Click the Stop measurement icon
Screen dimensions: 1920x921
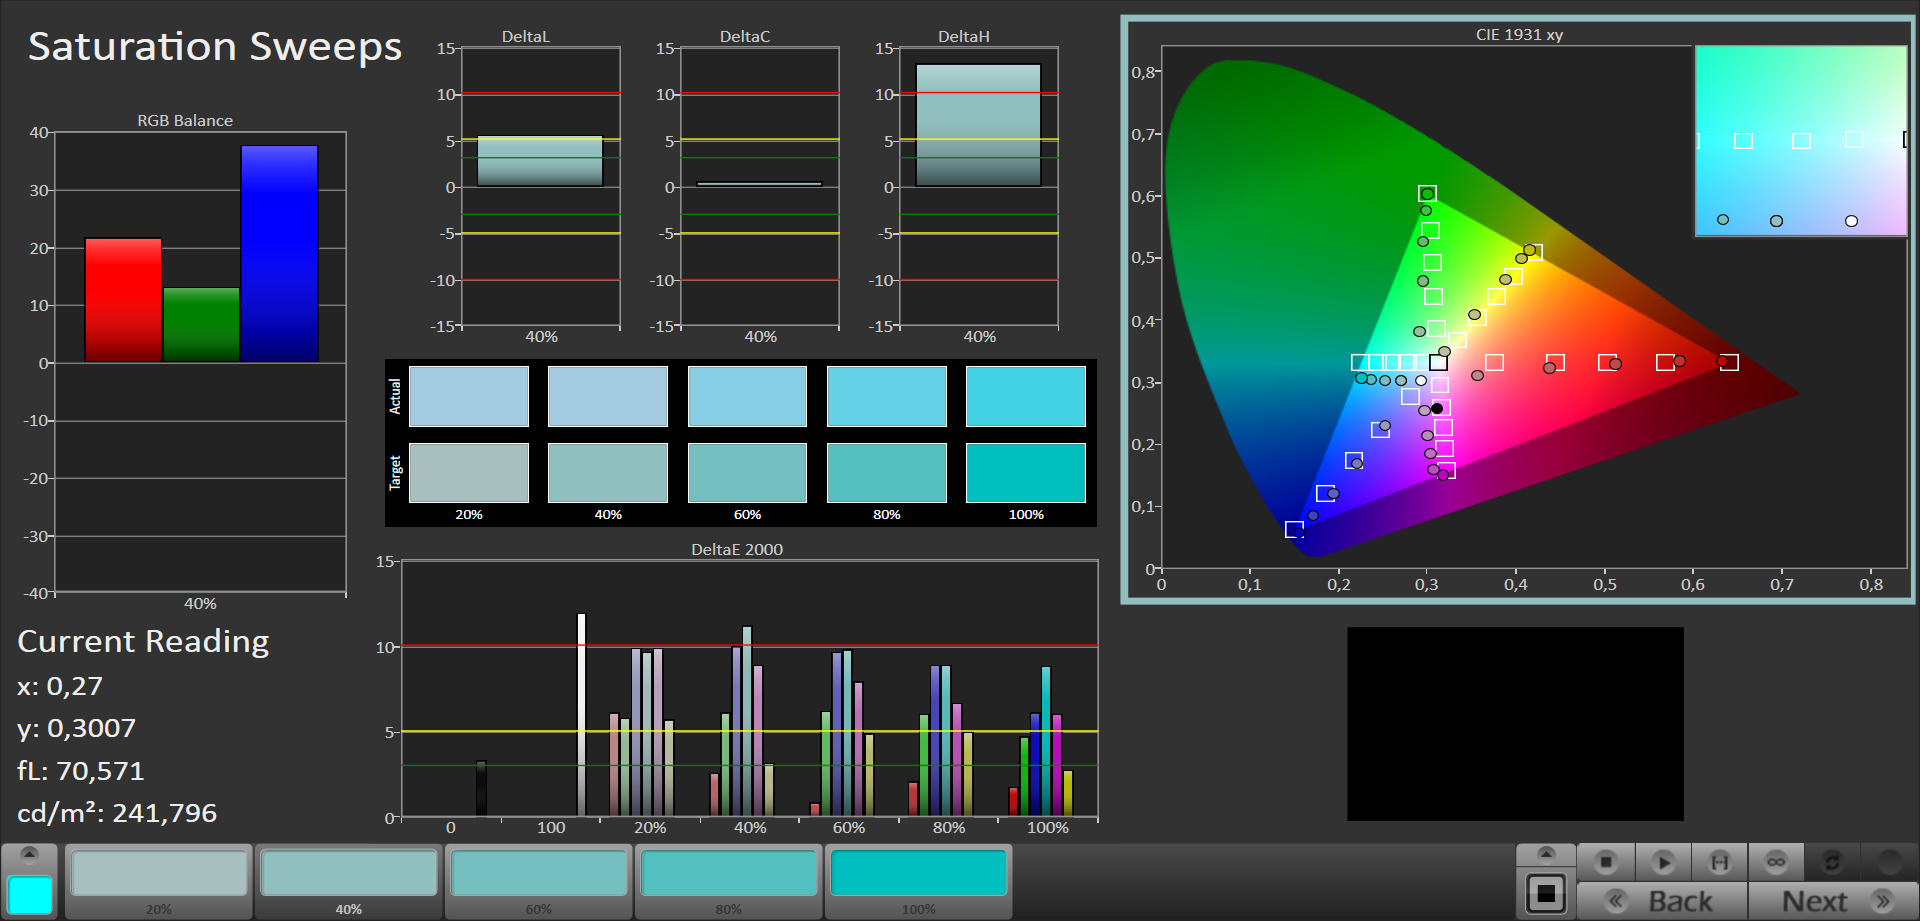click(1606, 862)
